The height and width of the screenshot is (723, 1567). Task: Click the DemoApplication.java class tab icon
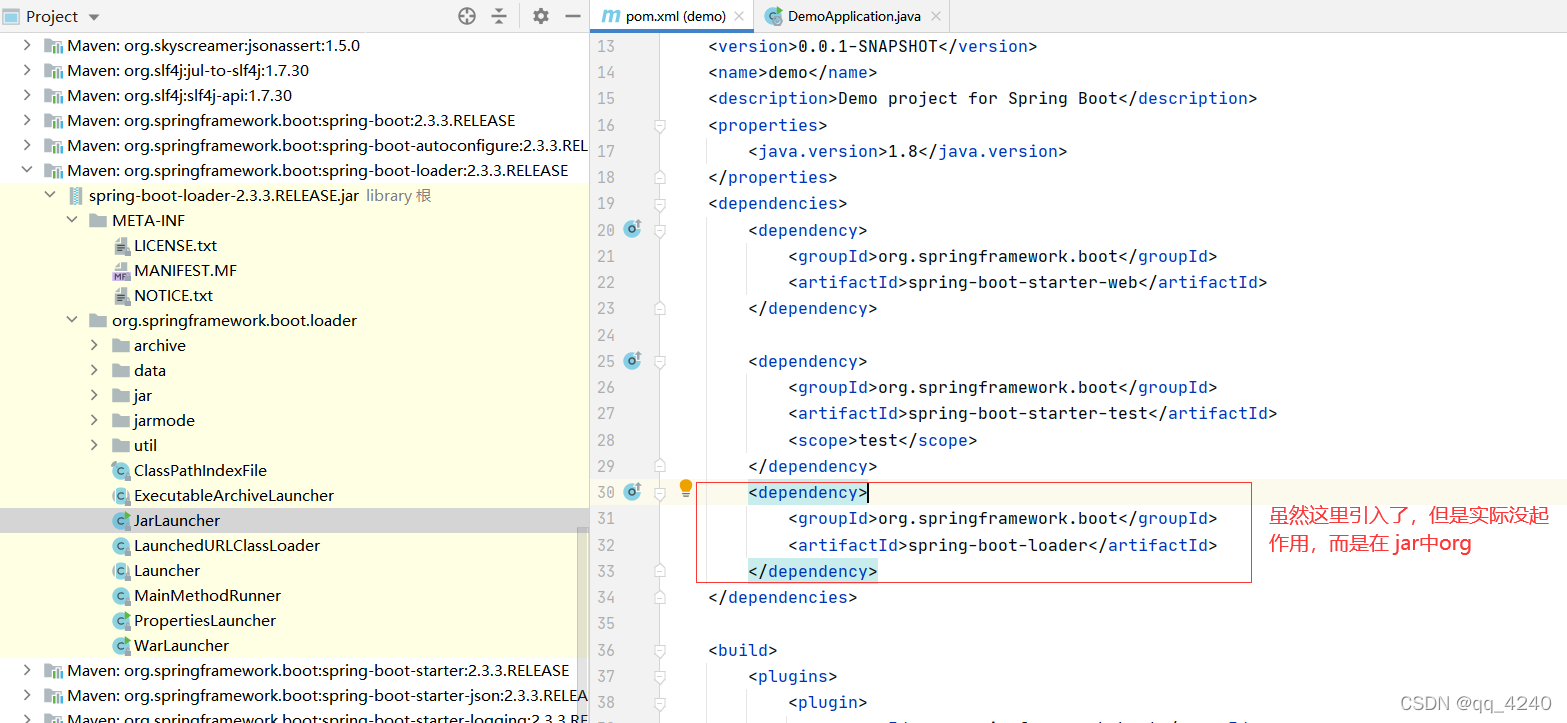click(x=773, y=16)
